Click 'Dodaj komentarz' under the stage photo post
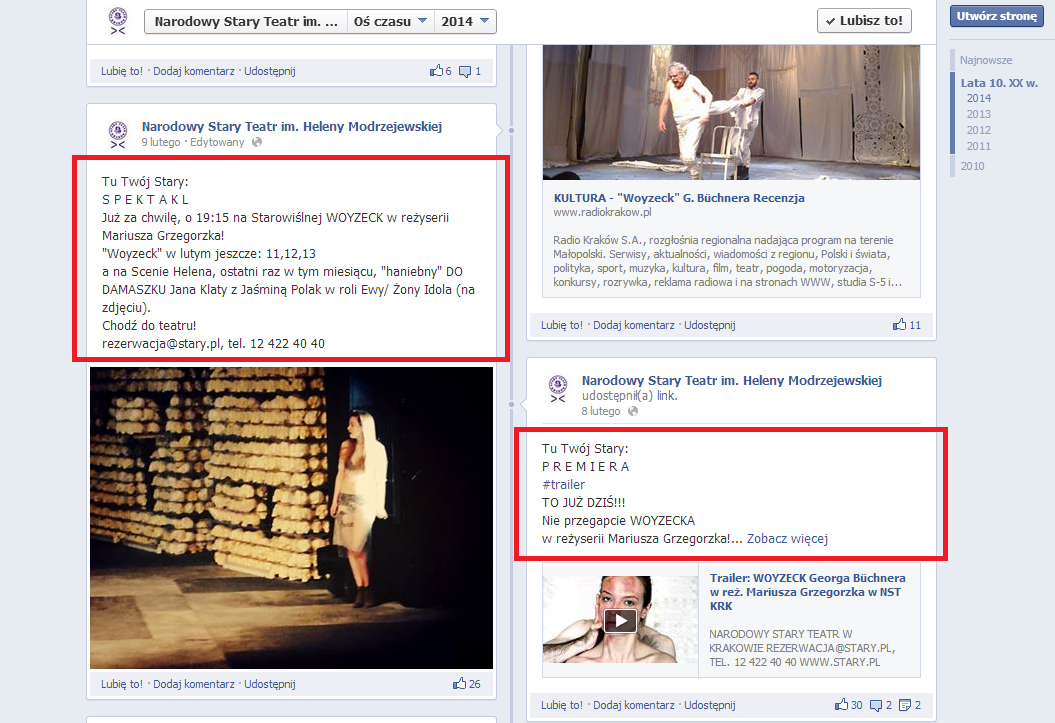 coord(194,684)
